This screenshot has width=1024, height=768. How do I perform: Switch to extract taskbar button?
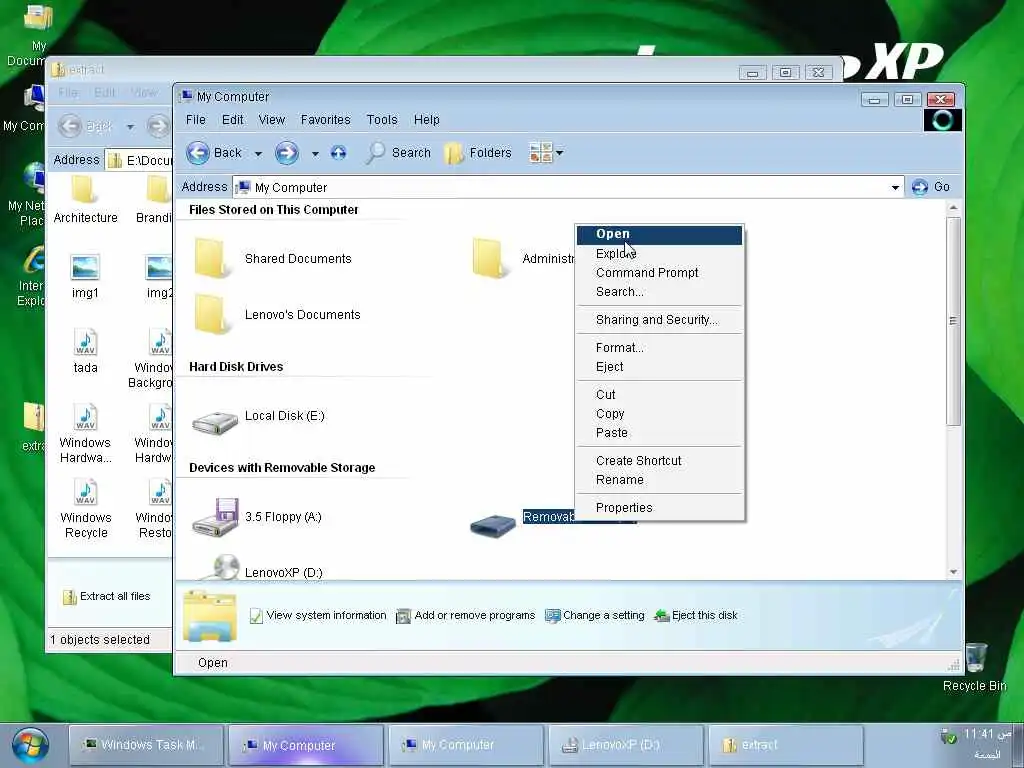tap(786, 745)
